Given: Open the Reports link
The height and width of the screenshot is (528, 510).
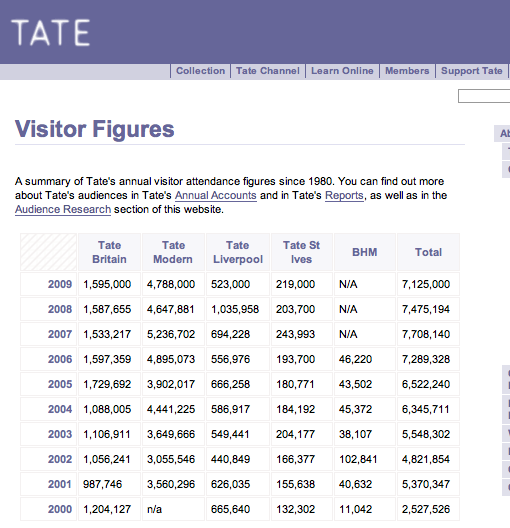Looking at the screenshot, I should coord(344,195).
